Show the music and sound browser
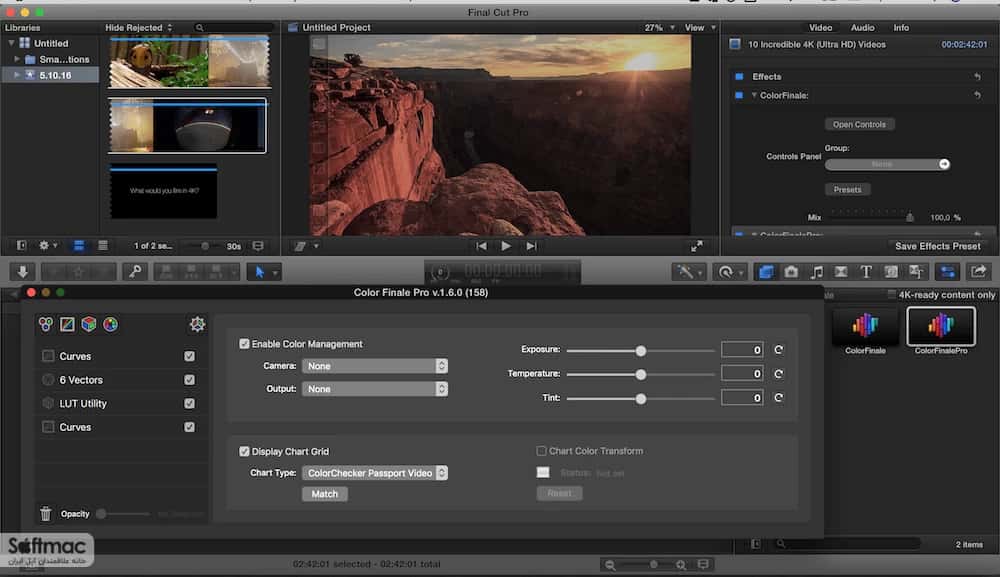The image size is (1000, 577). point(816,272)
